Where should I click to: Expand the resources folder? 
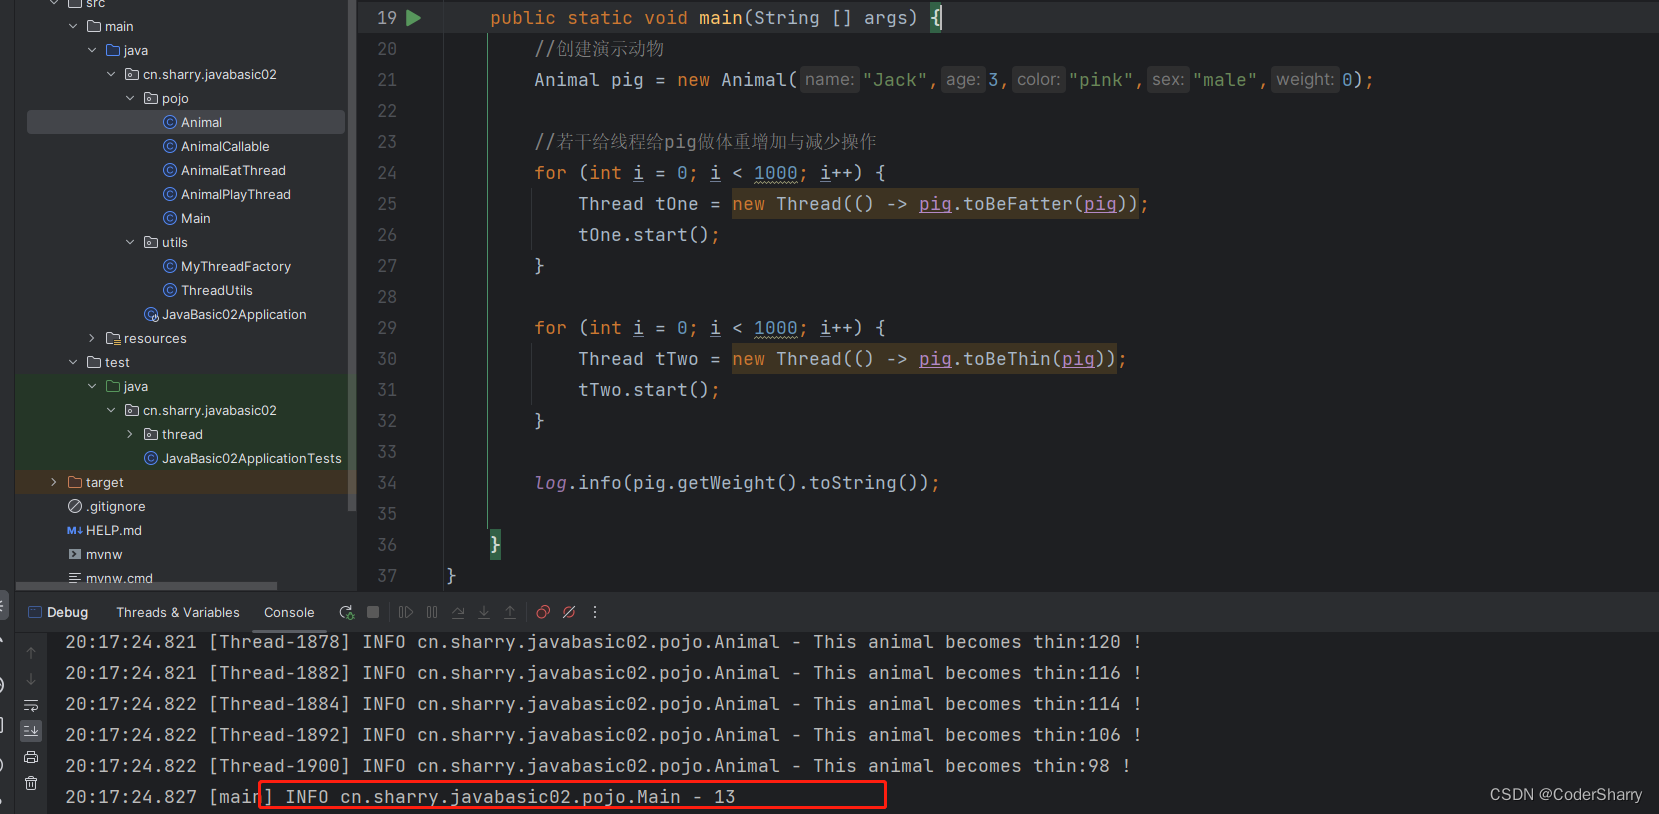tap(92, 338)
